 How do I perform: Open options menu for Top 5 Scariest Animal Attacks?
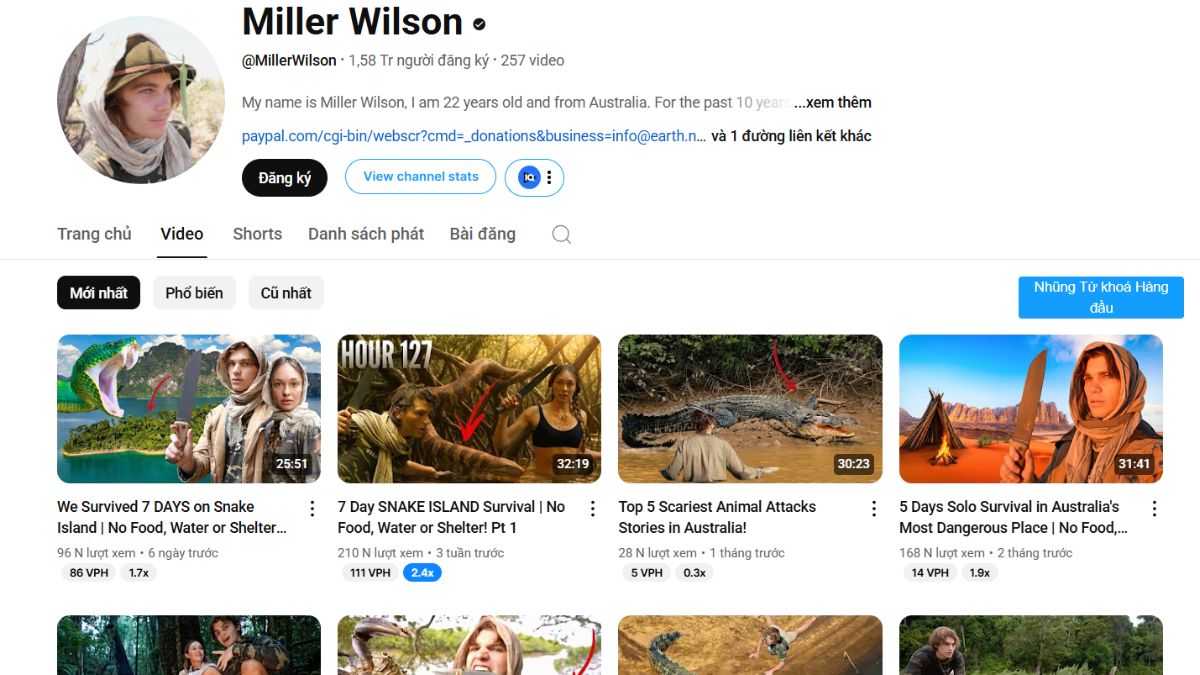coord(873,508)
